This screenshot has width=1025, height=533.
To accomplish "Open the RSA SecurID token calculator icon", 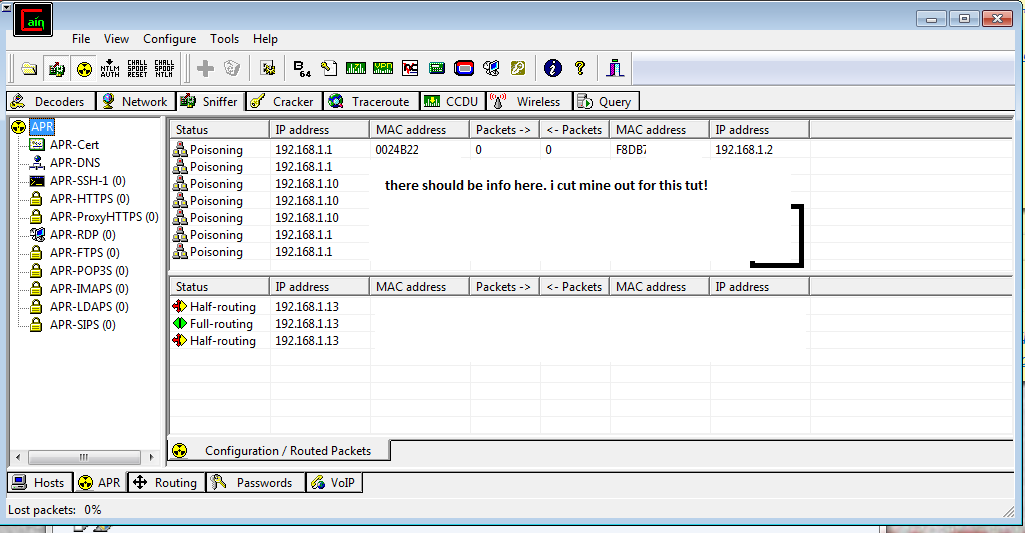I will pos(464,68).
